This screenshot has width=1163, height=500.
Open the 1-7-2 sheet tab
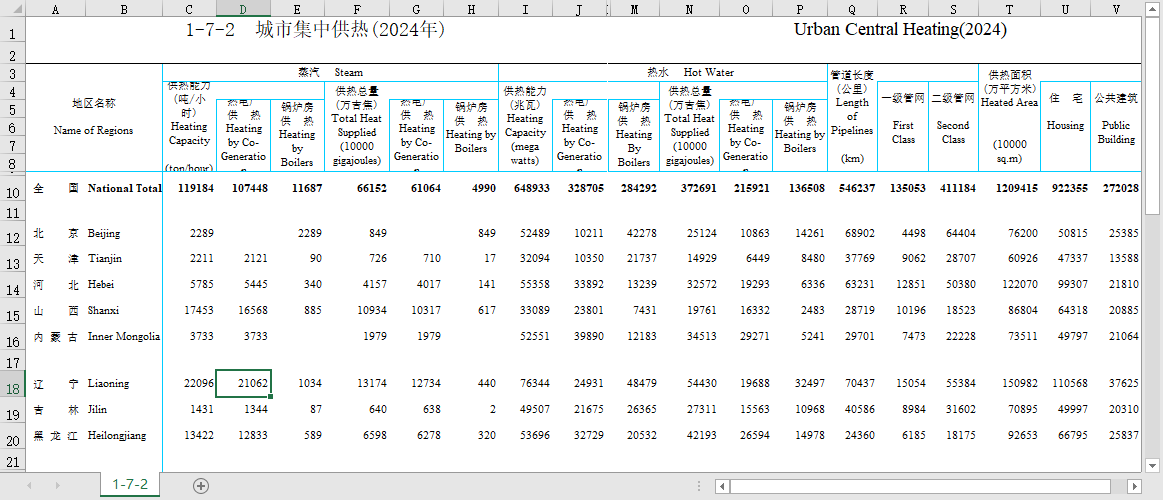[130, 485]
